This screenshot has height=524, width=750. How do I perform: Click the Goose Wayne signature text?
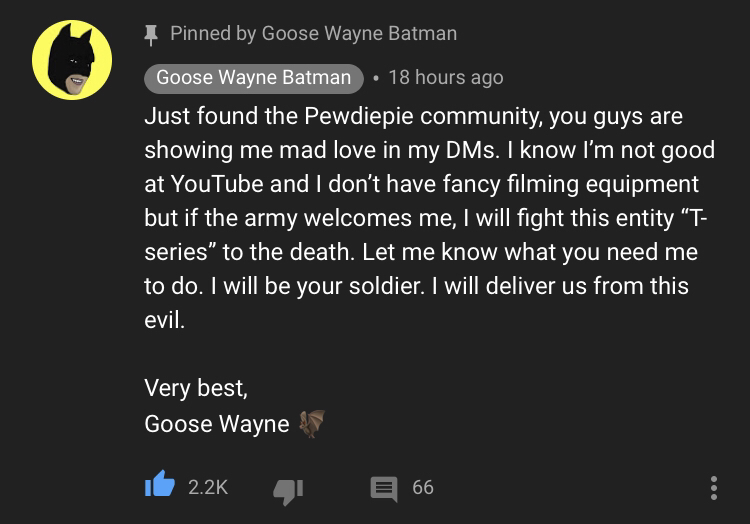(x=217, y=424)
